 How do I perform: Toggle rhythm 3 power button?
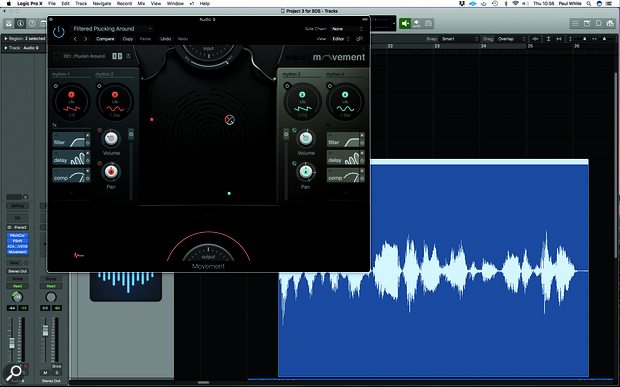(287, 86)
